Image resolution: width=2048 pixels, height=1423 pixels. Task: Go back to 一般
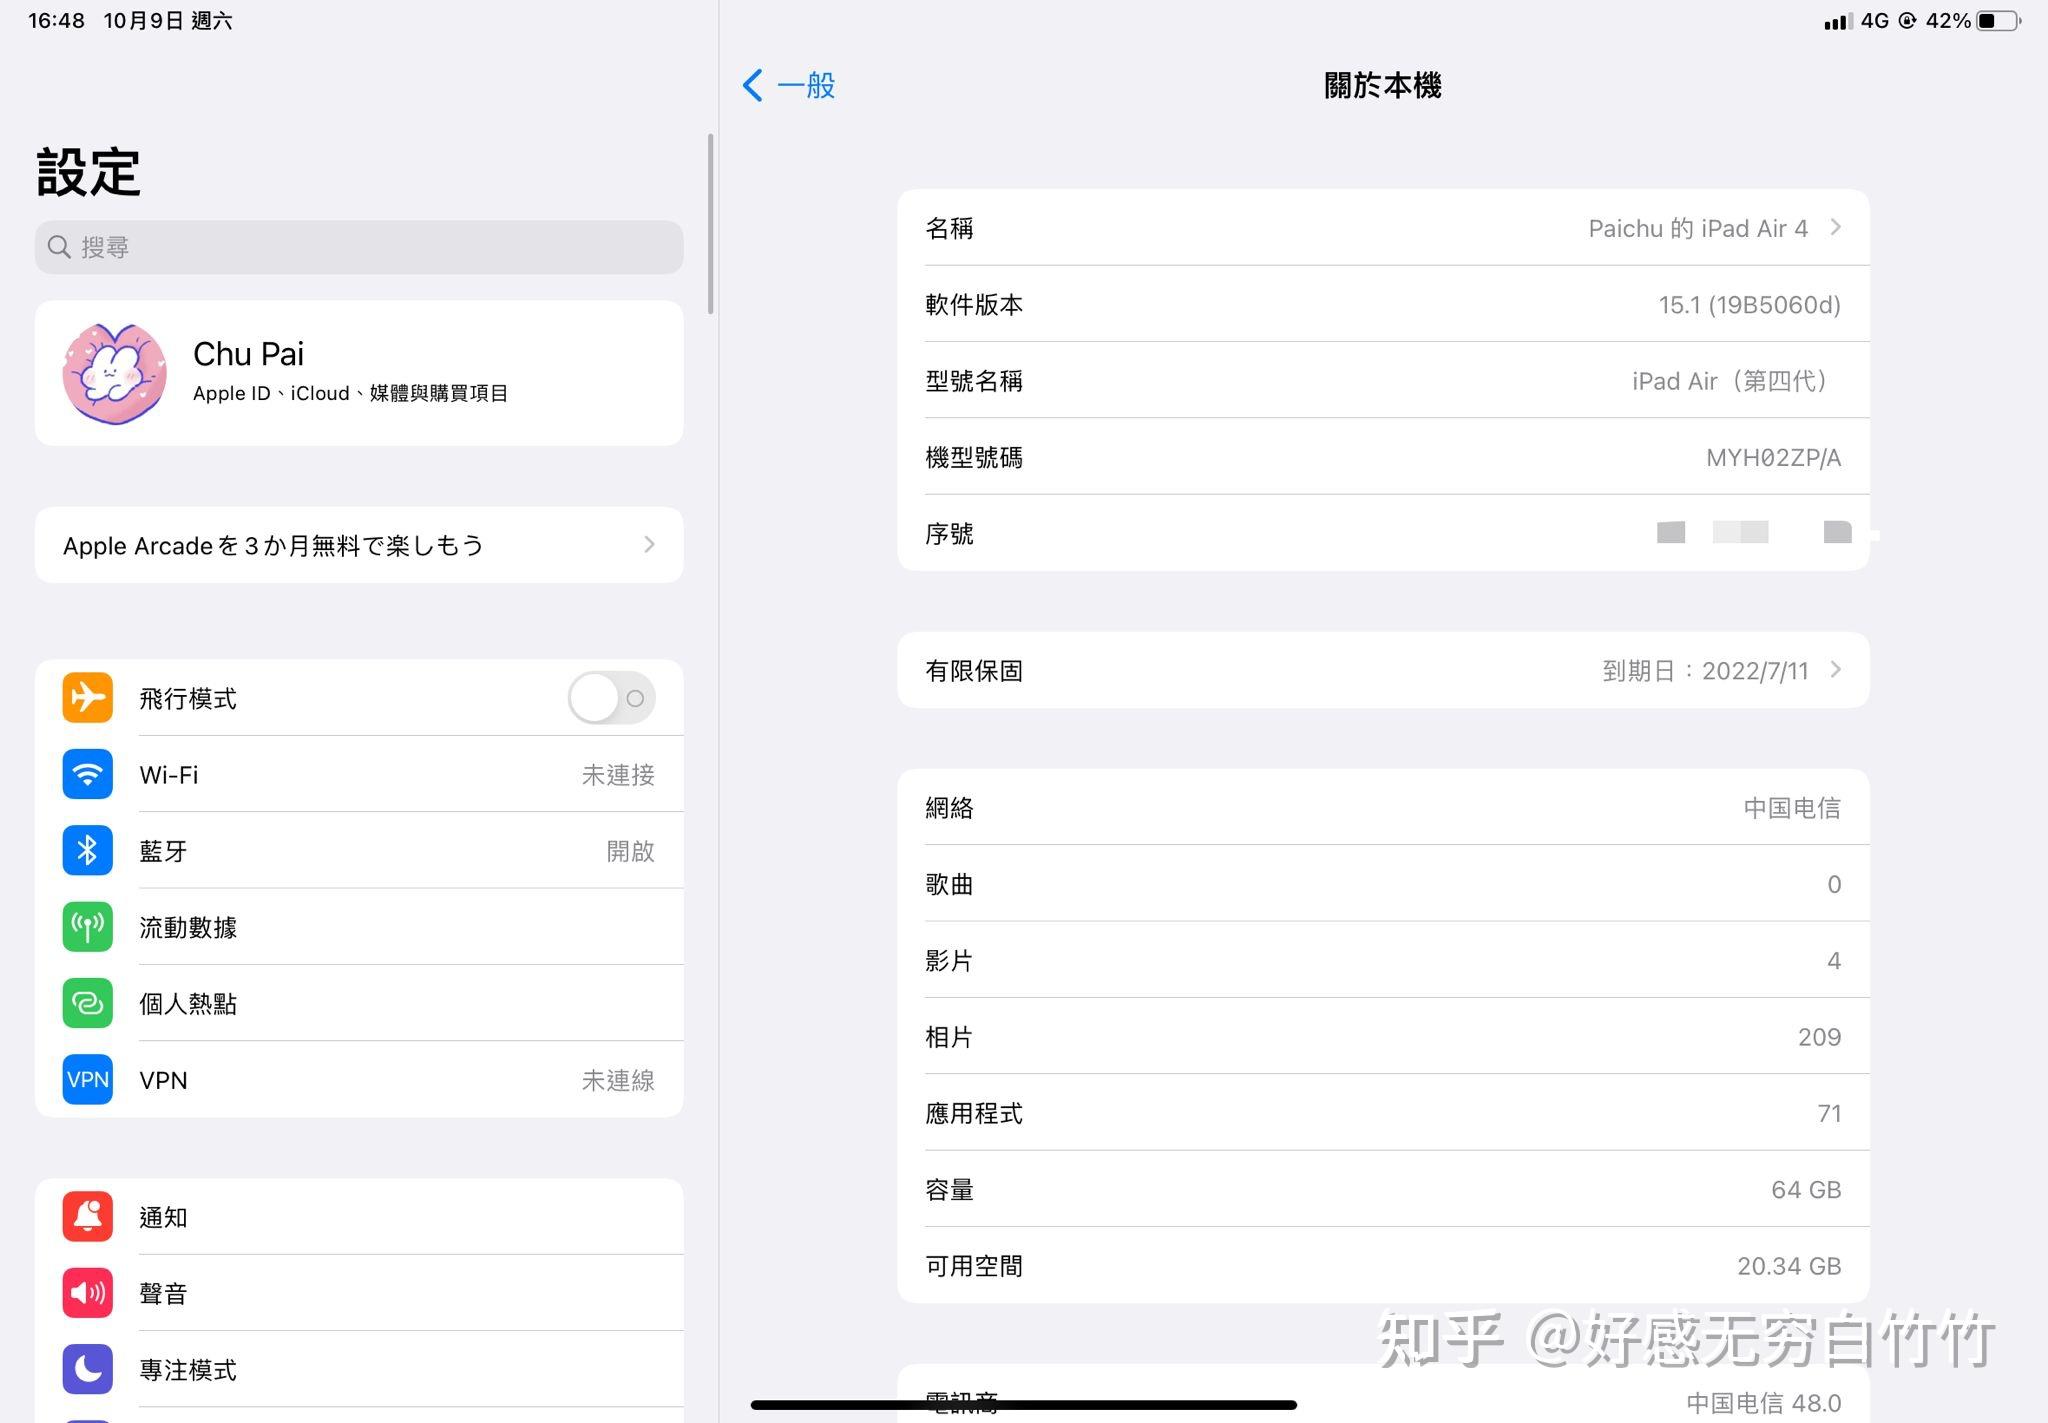pos(789,85)
